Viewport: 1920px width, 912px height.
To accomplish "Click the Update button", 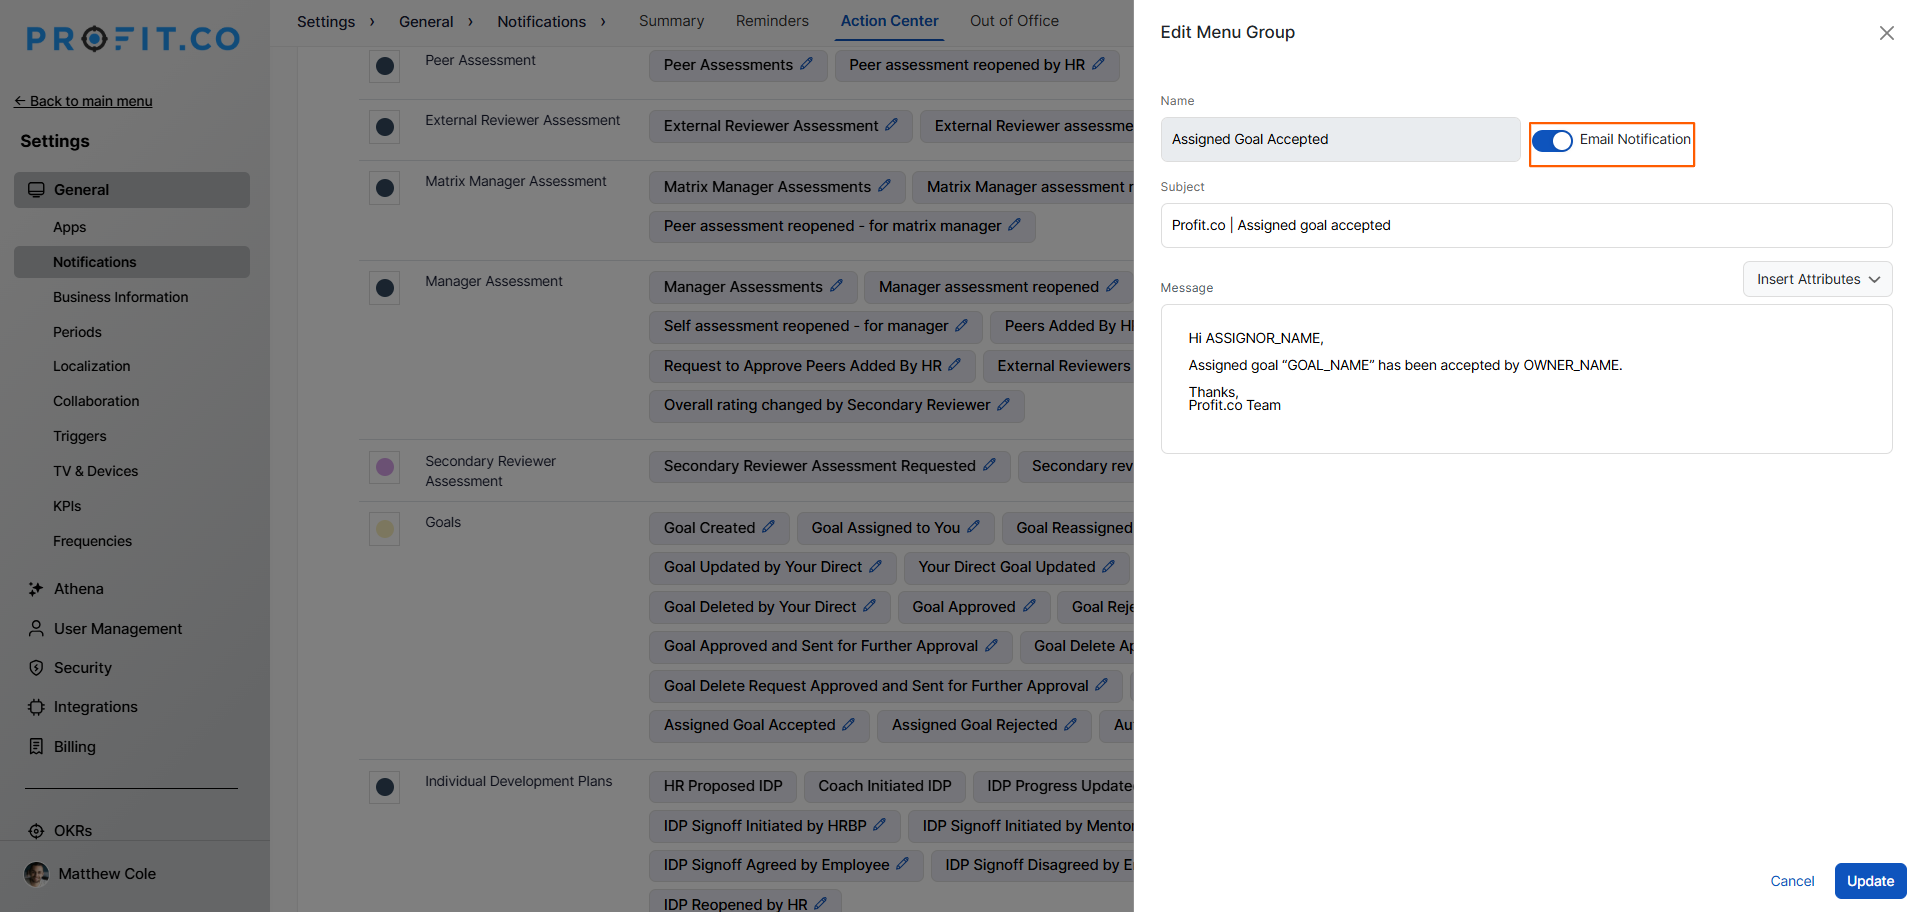I will coord(1870,881).
